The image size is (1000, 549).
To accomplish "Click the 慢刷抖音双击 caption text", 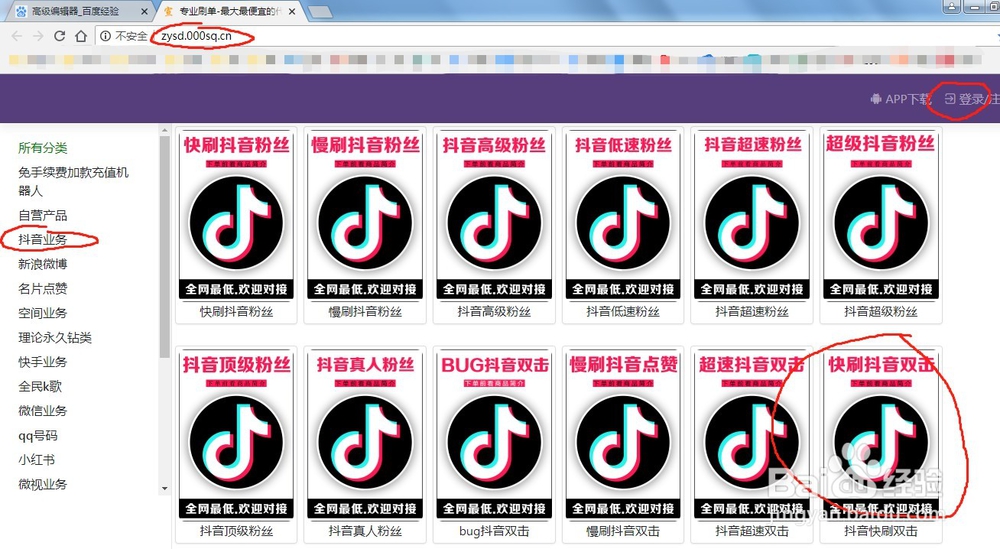I will click(622, 531).
